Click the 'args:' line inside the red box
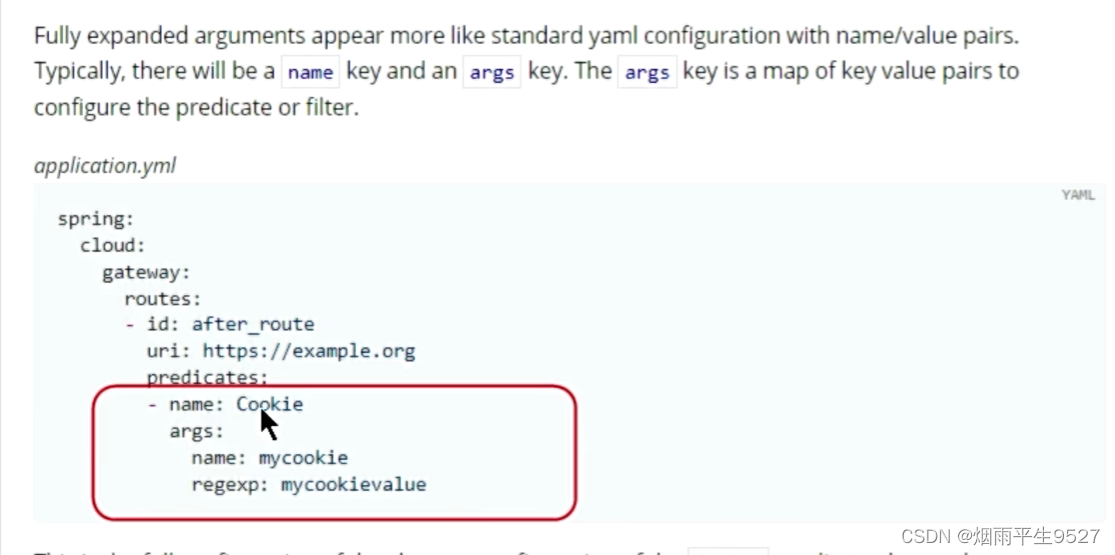The width and height of the screenshot is (1115, 555). [196, 431]
